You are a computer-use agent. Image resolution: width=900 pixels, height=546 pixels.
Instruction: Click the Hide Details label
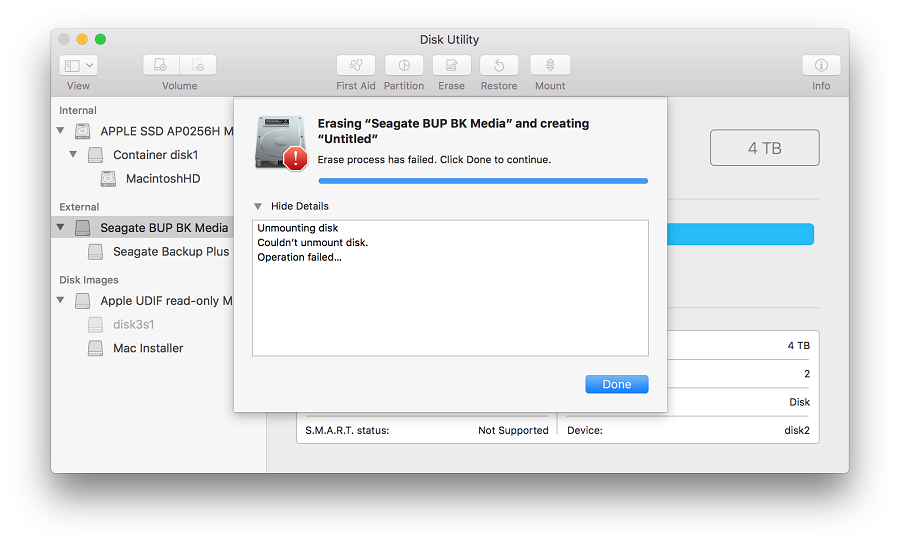click(x=300, y=206)
